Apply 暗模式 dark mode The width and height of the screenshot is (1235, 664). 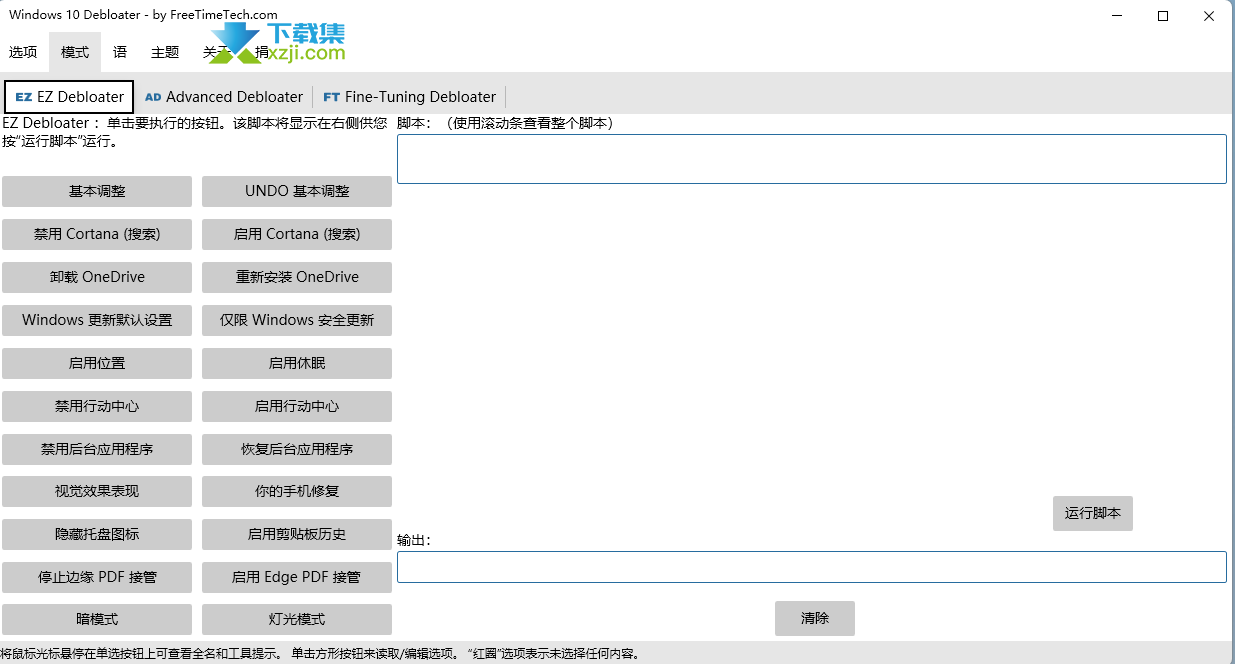click(x=97, y=619)
